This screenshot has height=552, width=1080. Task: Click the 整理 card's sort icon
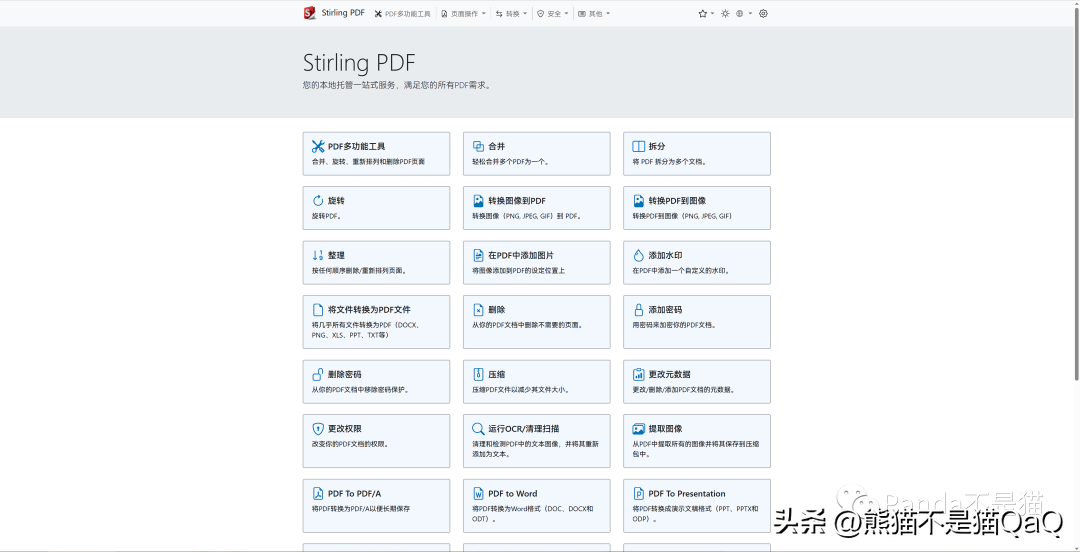[x=318, y=255]
